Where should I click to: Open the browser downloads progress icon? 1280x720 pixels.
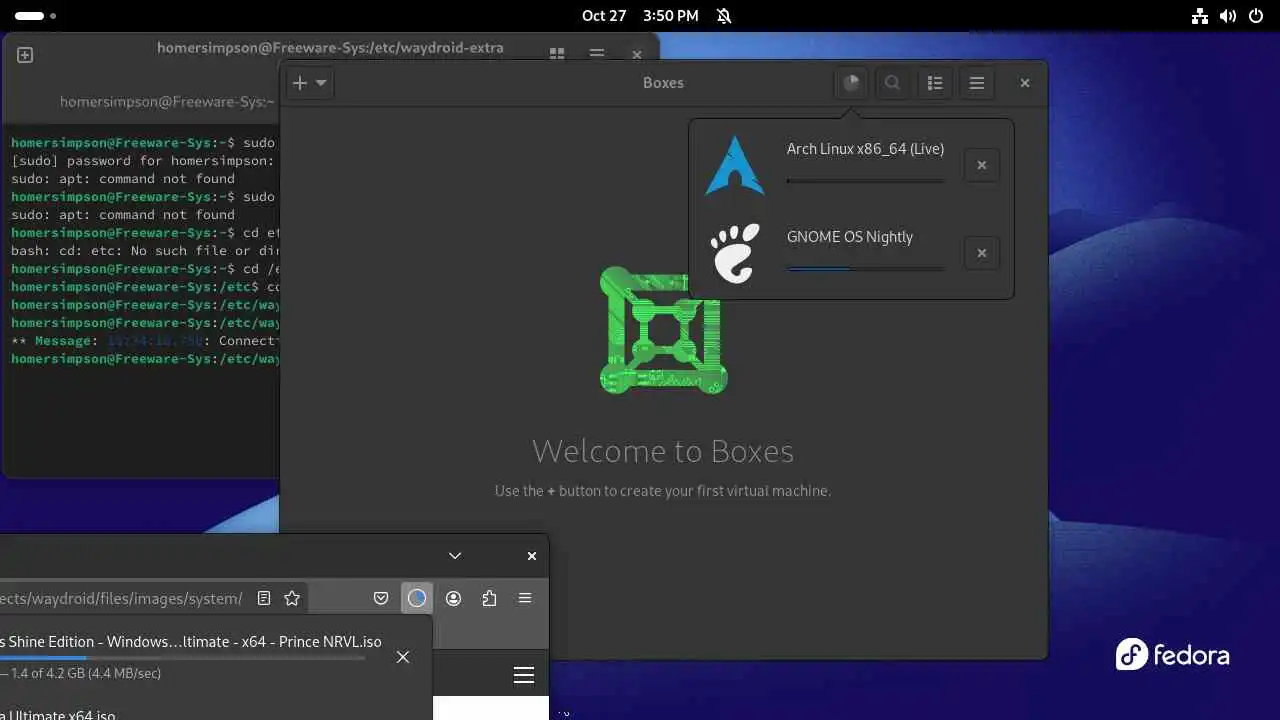click(417, 598)
